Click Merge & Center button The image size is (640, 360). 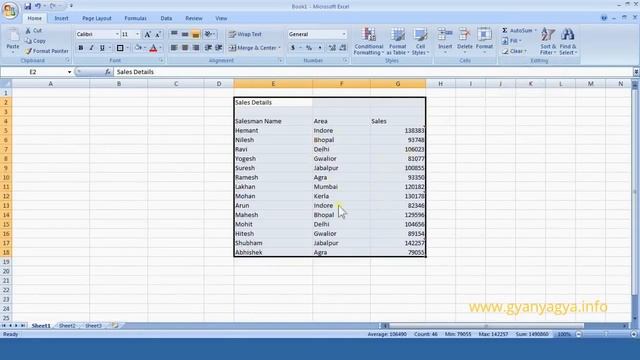252,48
